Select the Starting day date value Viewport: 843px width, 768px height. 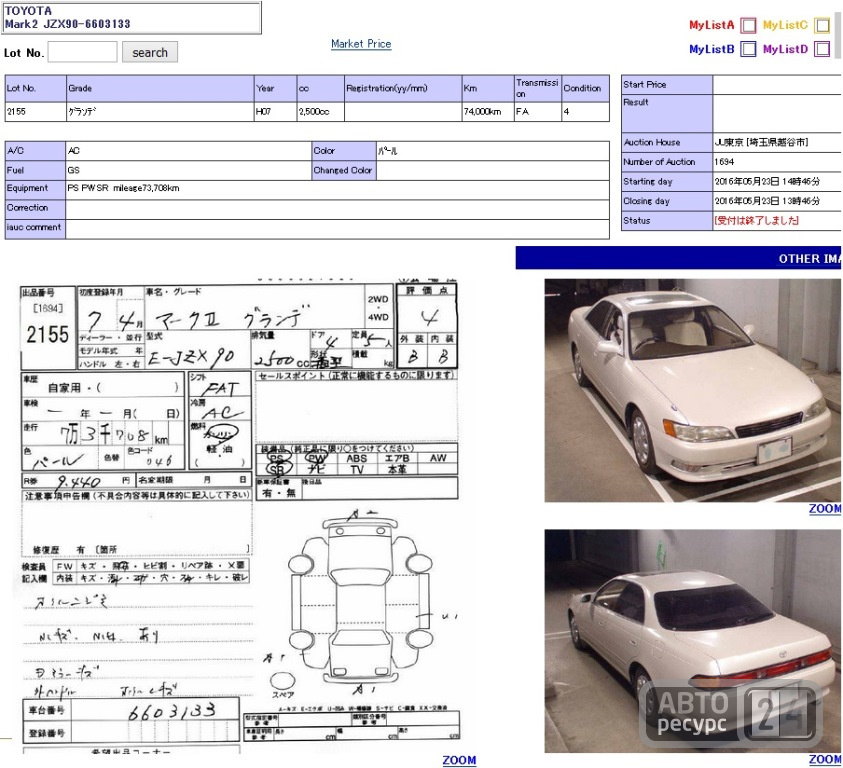click(x=767, y=182)
